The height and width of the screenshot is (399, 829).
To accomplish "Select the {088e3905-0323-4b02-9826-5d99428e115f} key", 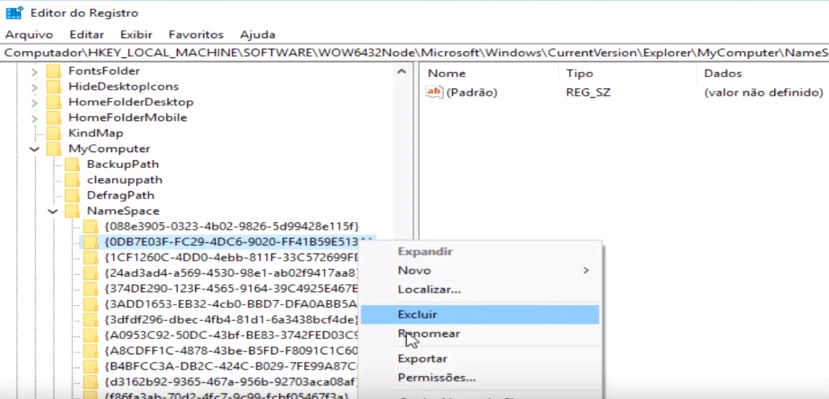I will coord(232,227).
